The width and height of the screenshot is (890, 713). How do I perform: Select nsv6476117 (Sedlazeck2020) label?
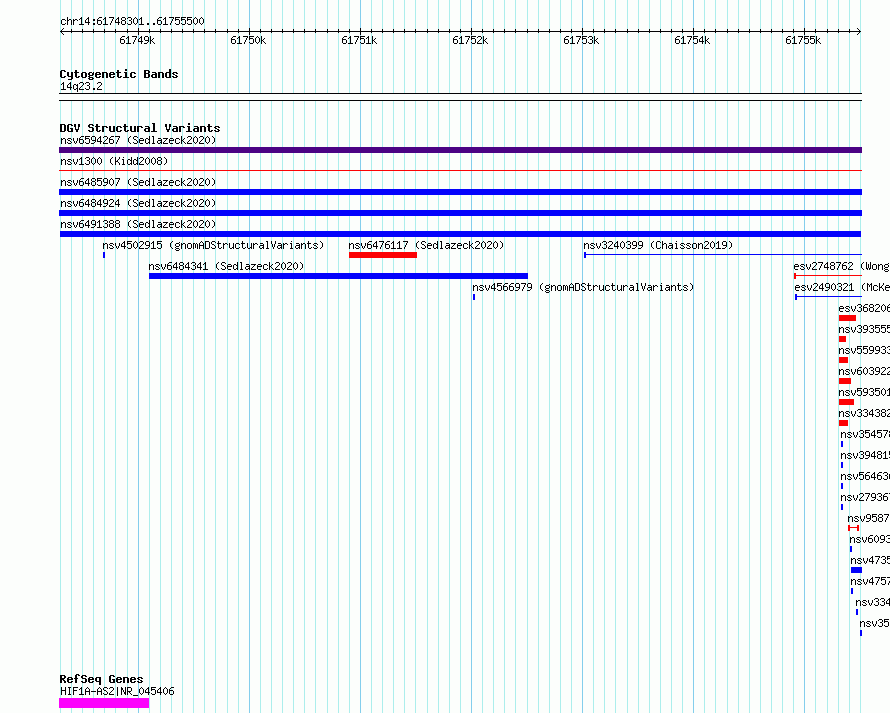tap(426, 245)
